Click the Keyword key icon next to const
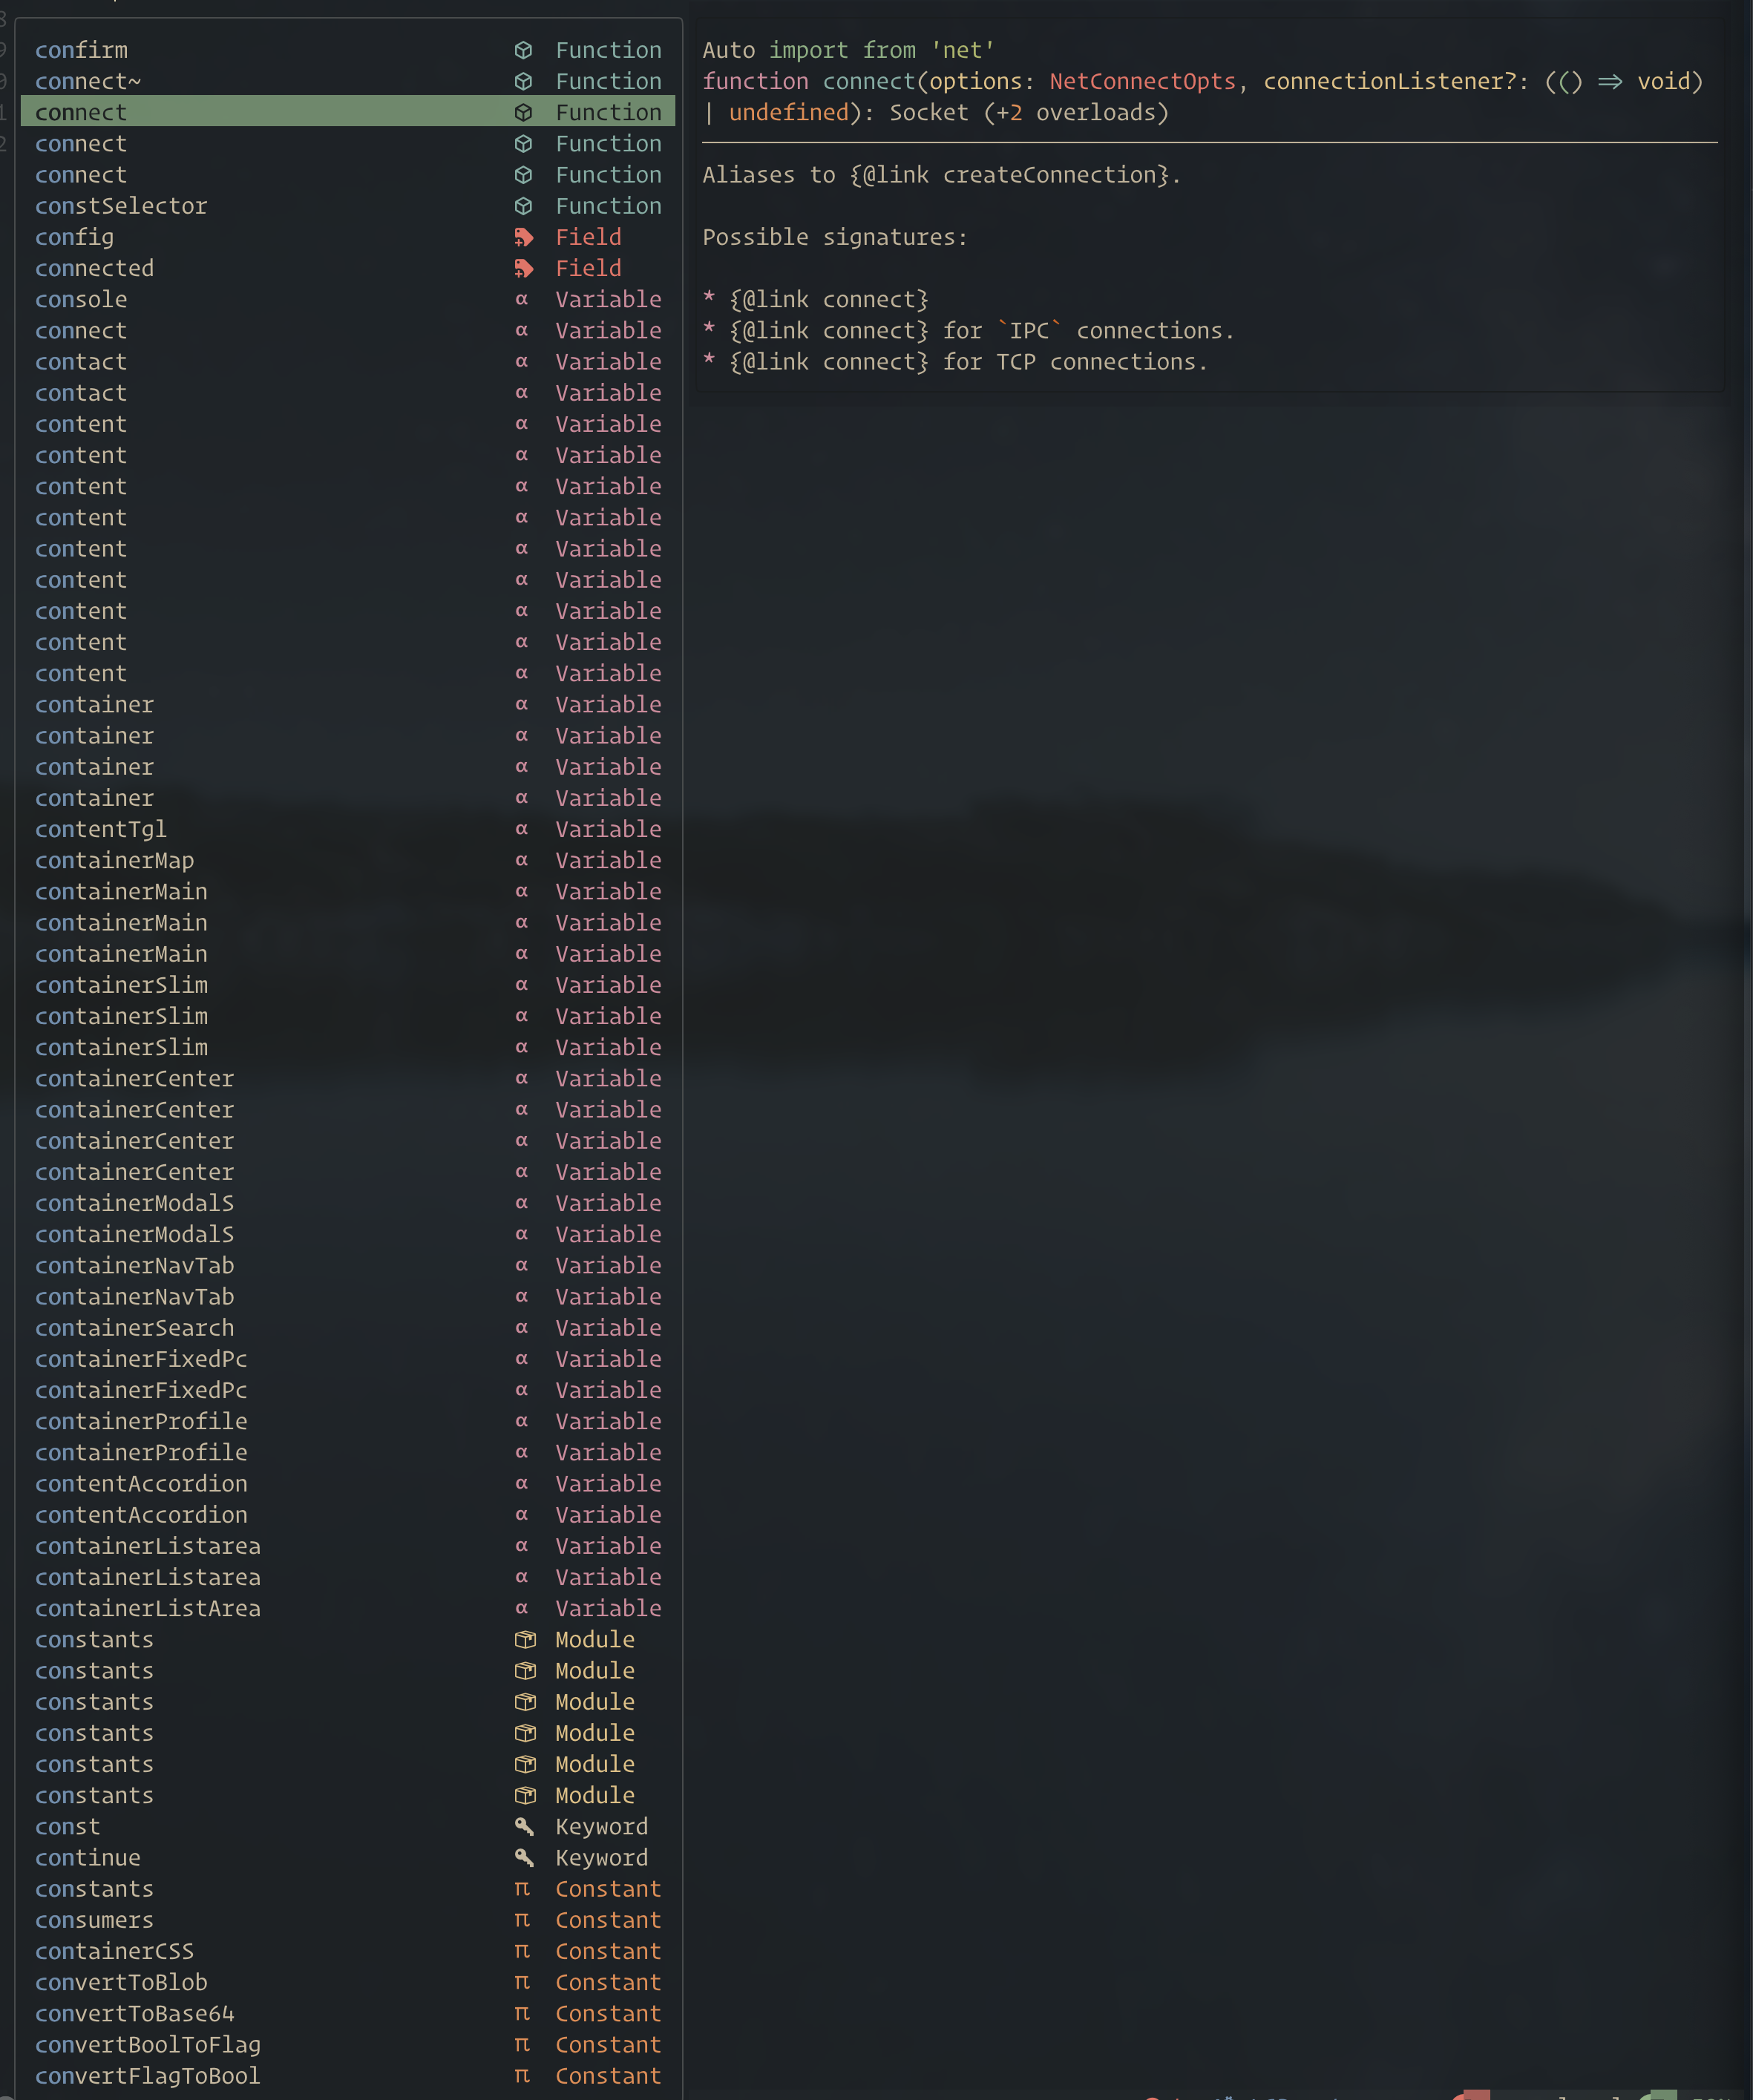 pyautogui.click(x=522, y=1826)
